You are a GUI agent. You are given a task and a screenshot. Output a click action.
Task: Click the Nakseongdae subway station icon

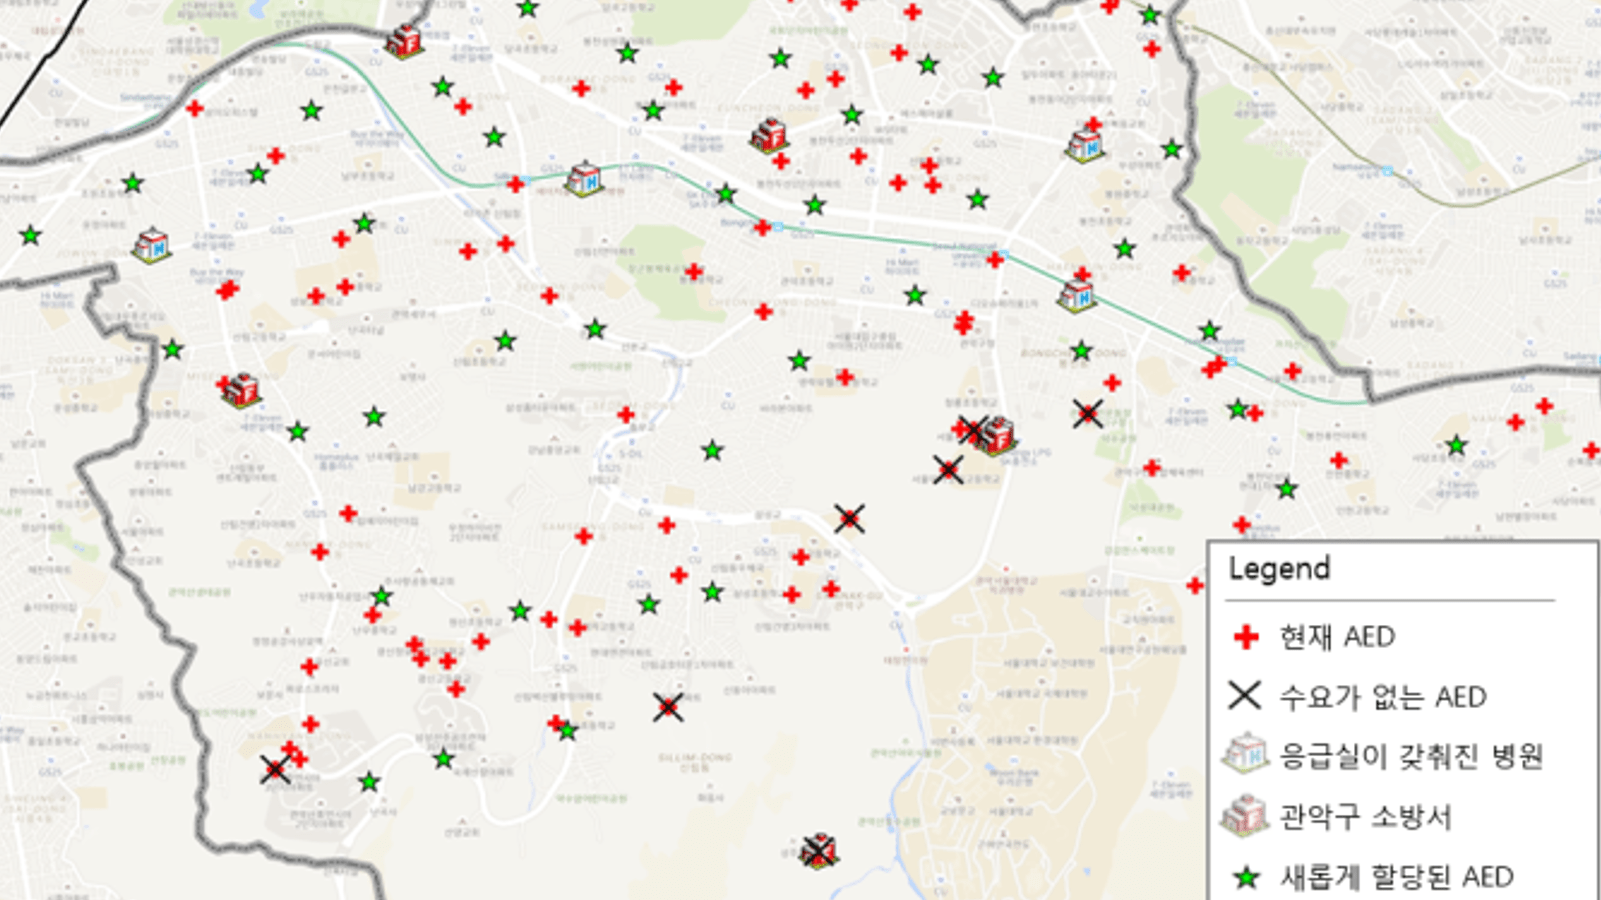(x=1232, y=361)
